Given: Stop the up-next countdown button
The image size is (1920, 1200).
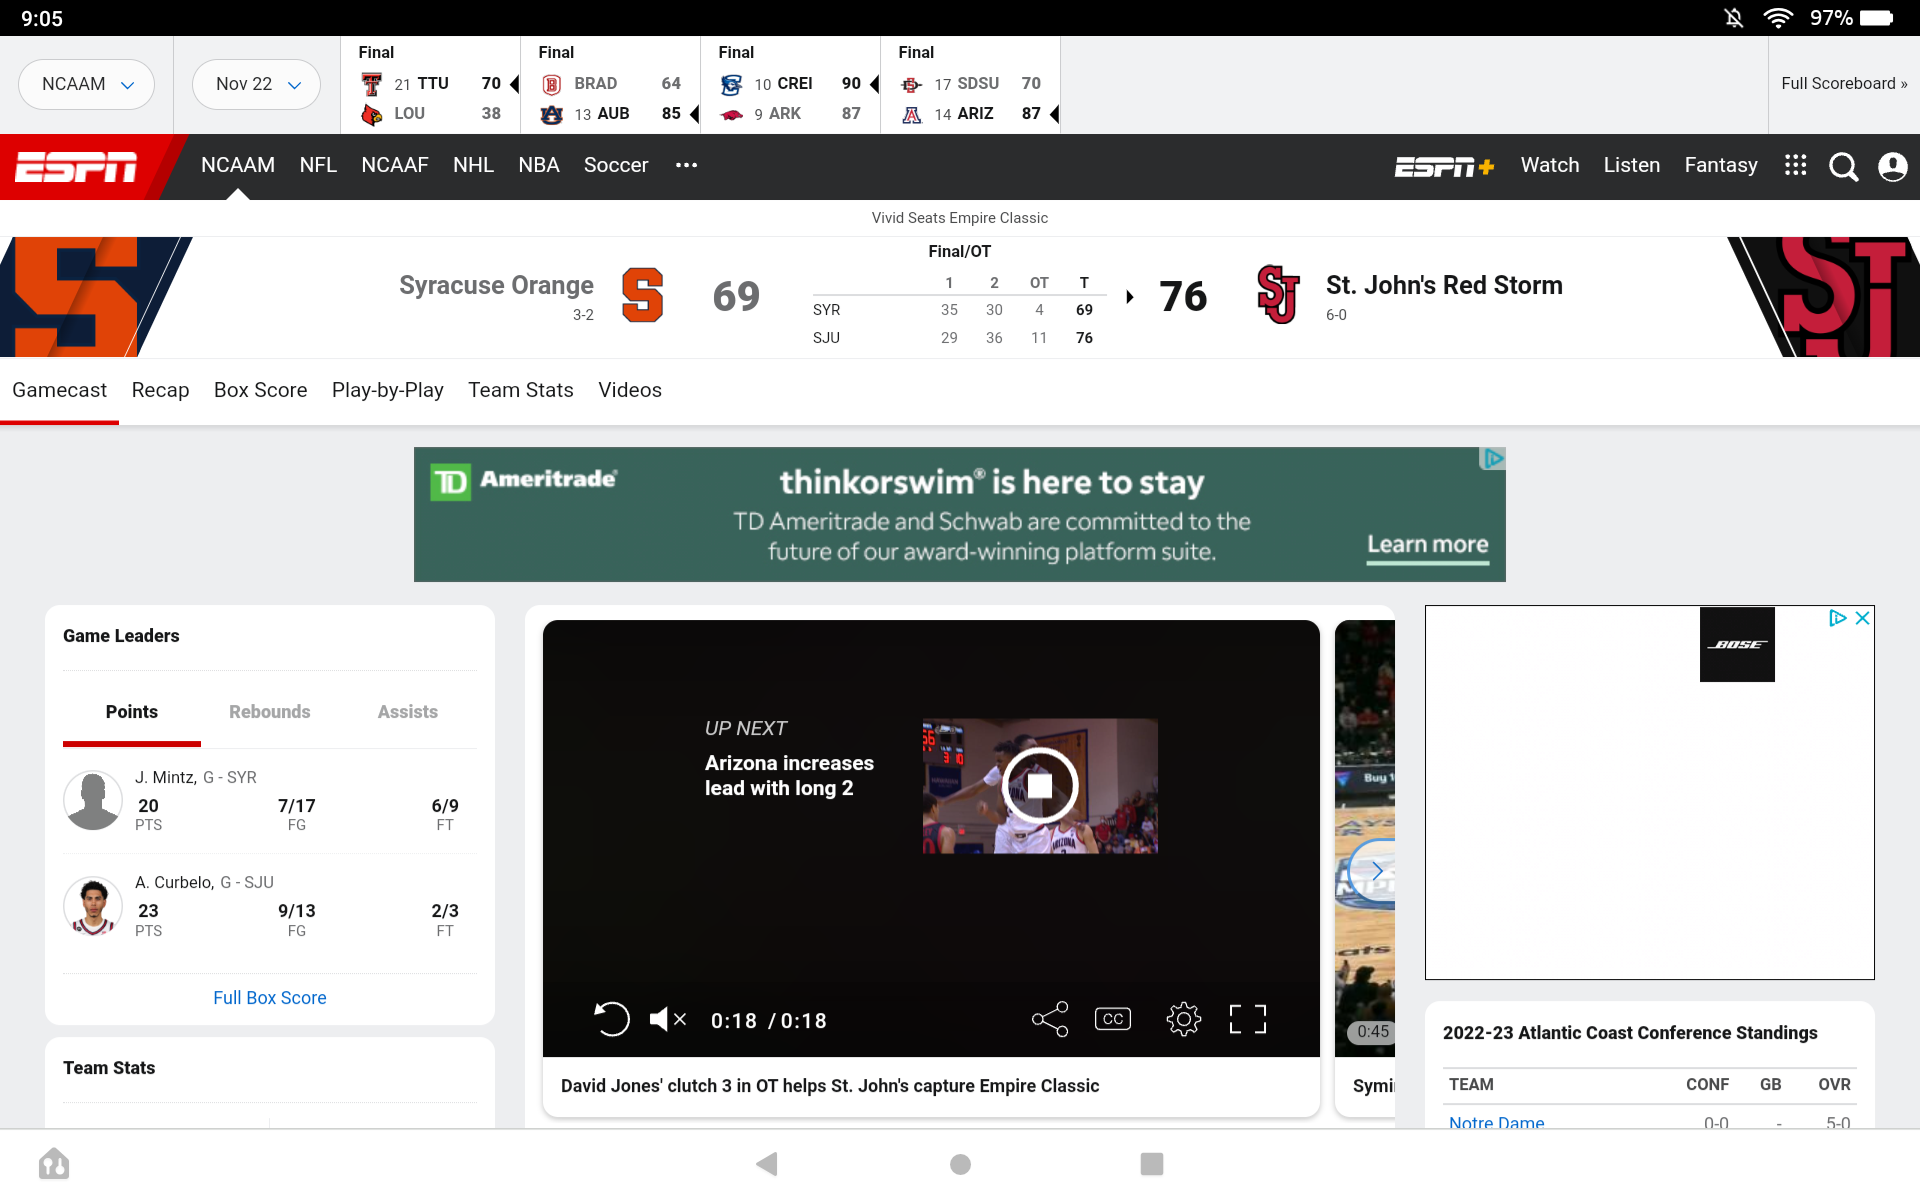Looking at the screenshot, I should click(1040, 786).
